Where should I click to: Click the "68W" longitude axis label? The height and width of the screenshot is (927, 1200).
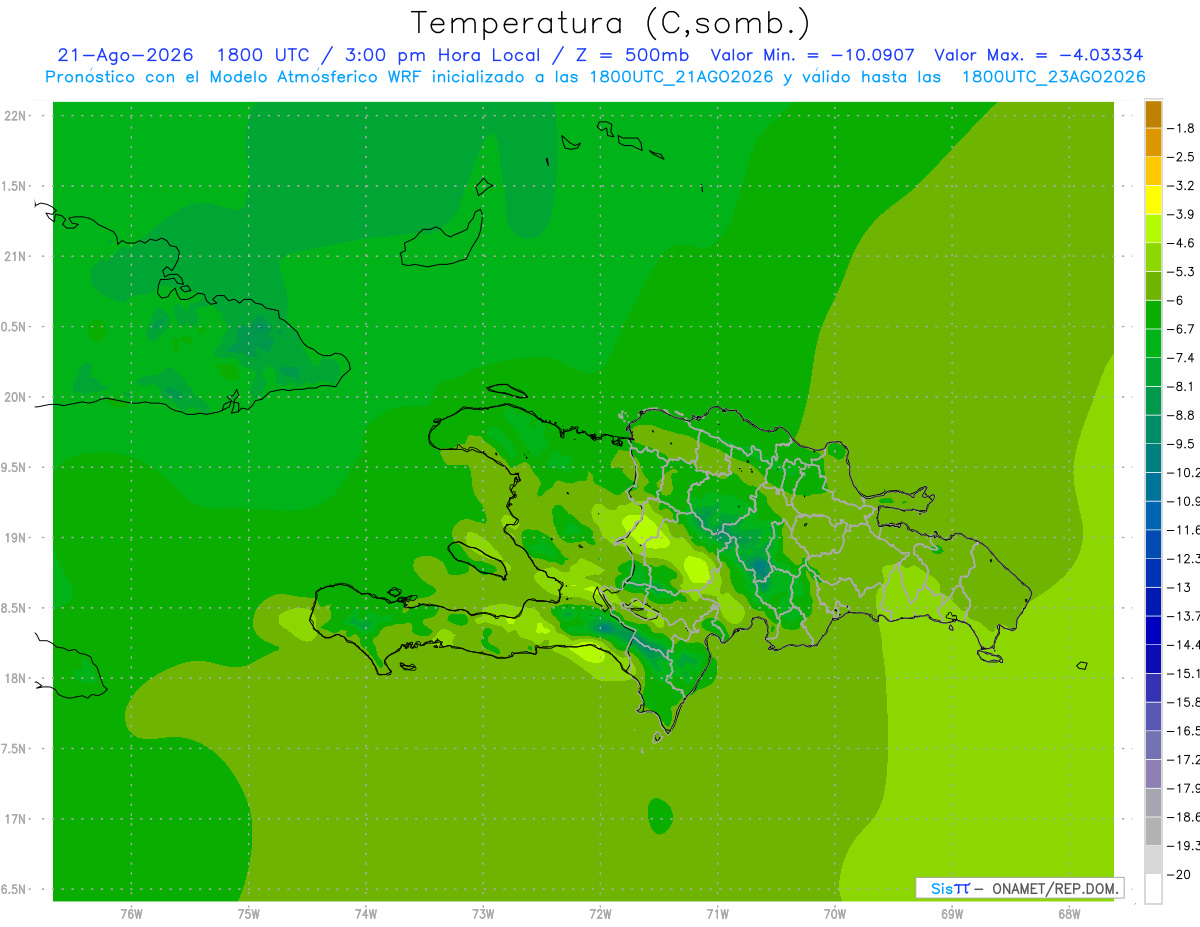coord(1069,913)
